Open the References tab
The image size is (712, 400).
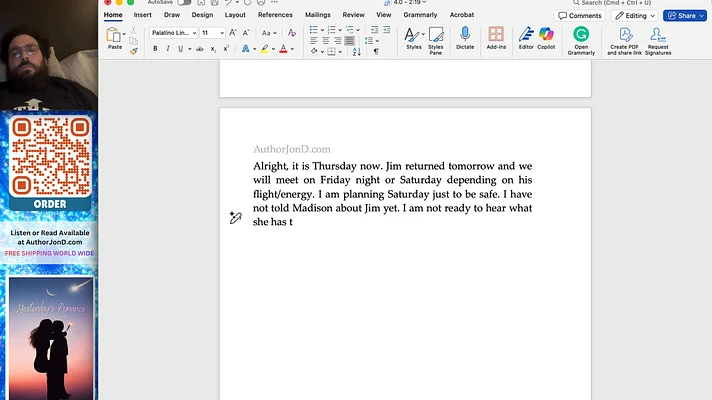[x=275, y=15]
